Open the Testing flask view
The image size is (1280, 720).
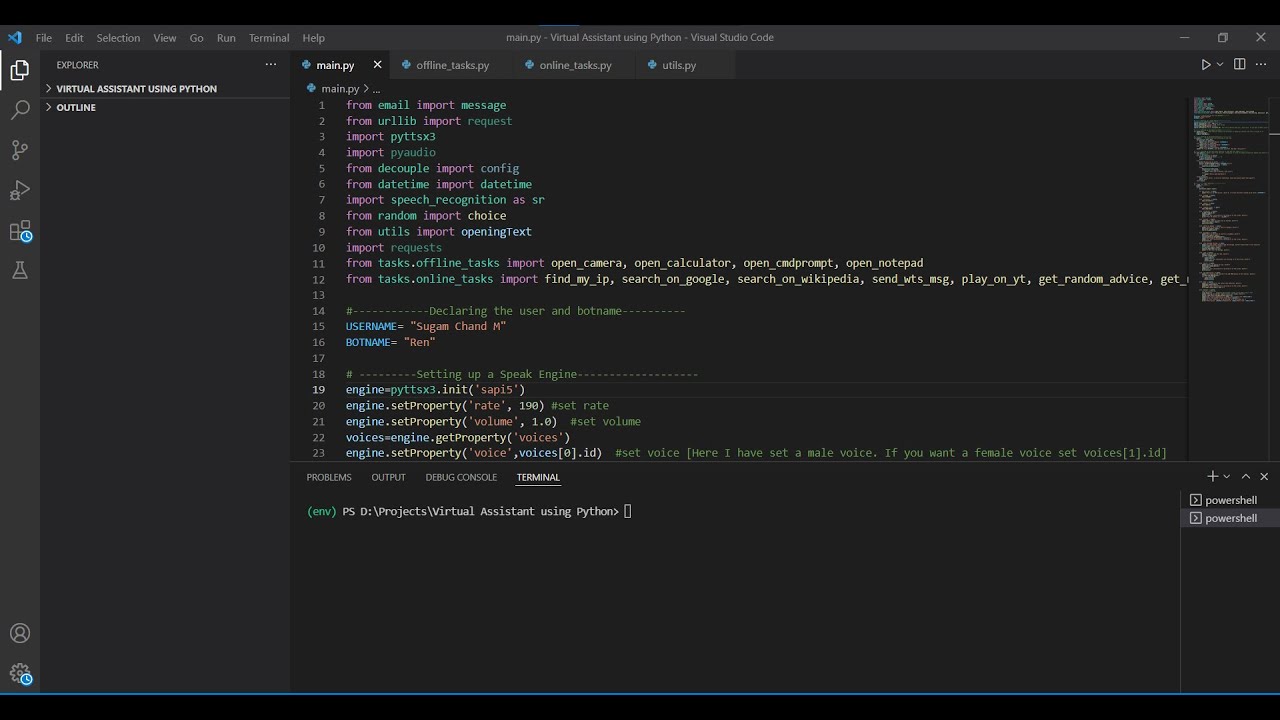20,271
